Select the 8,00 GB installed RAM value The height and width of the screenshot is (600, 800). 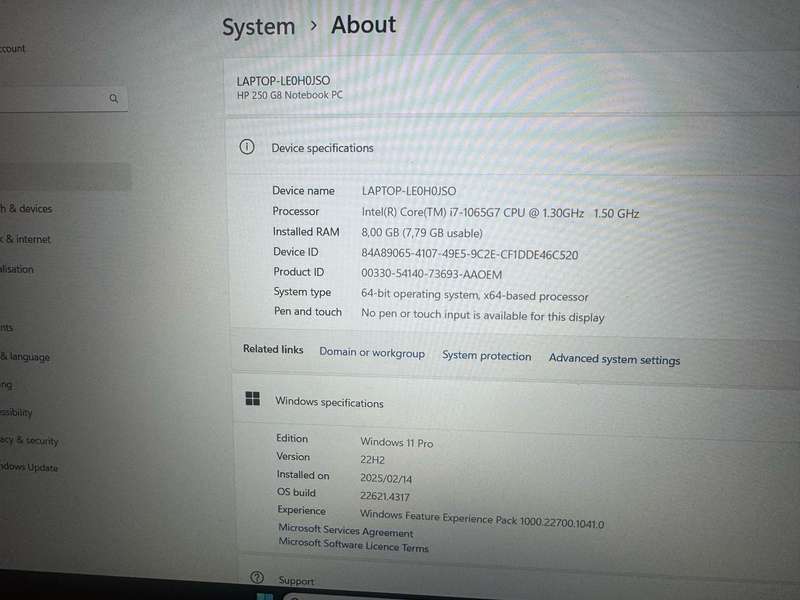422,233
